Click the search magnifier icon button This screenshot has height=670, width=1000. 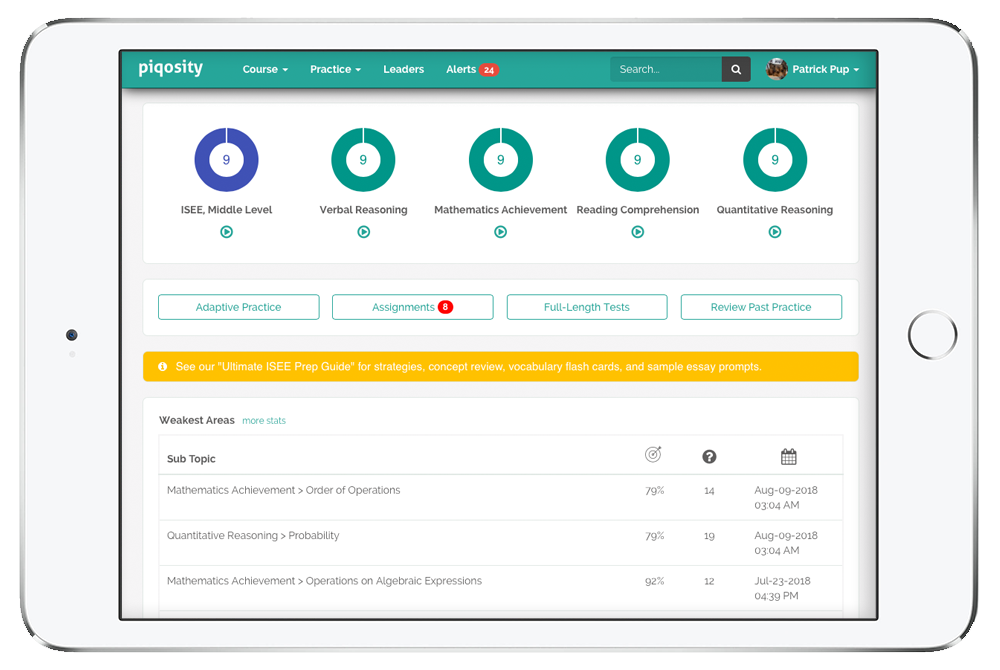pos(736,70)
